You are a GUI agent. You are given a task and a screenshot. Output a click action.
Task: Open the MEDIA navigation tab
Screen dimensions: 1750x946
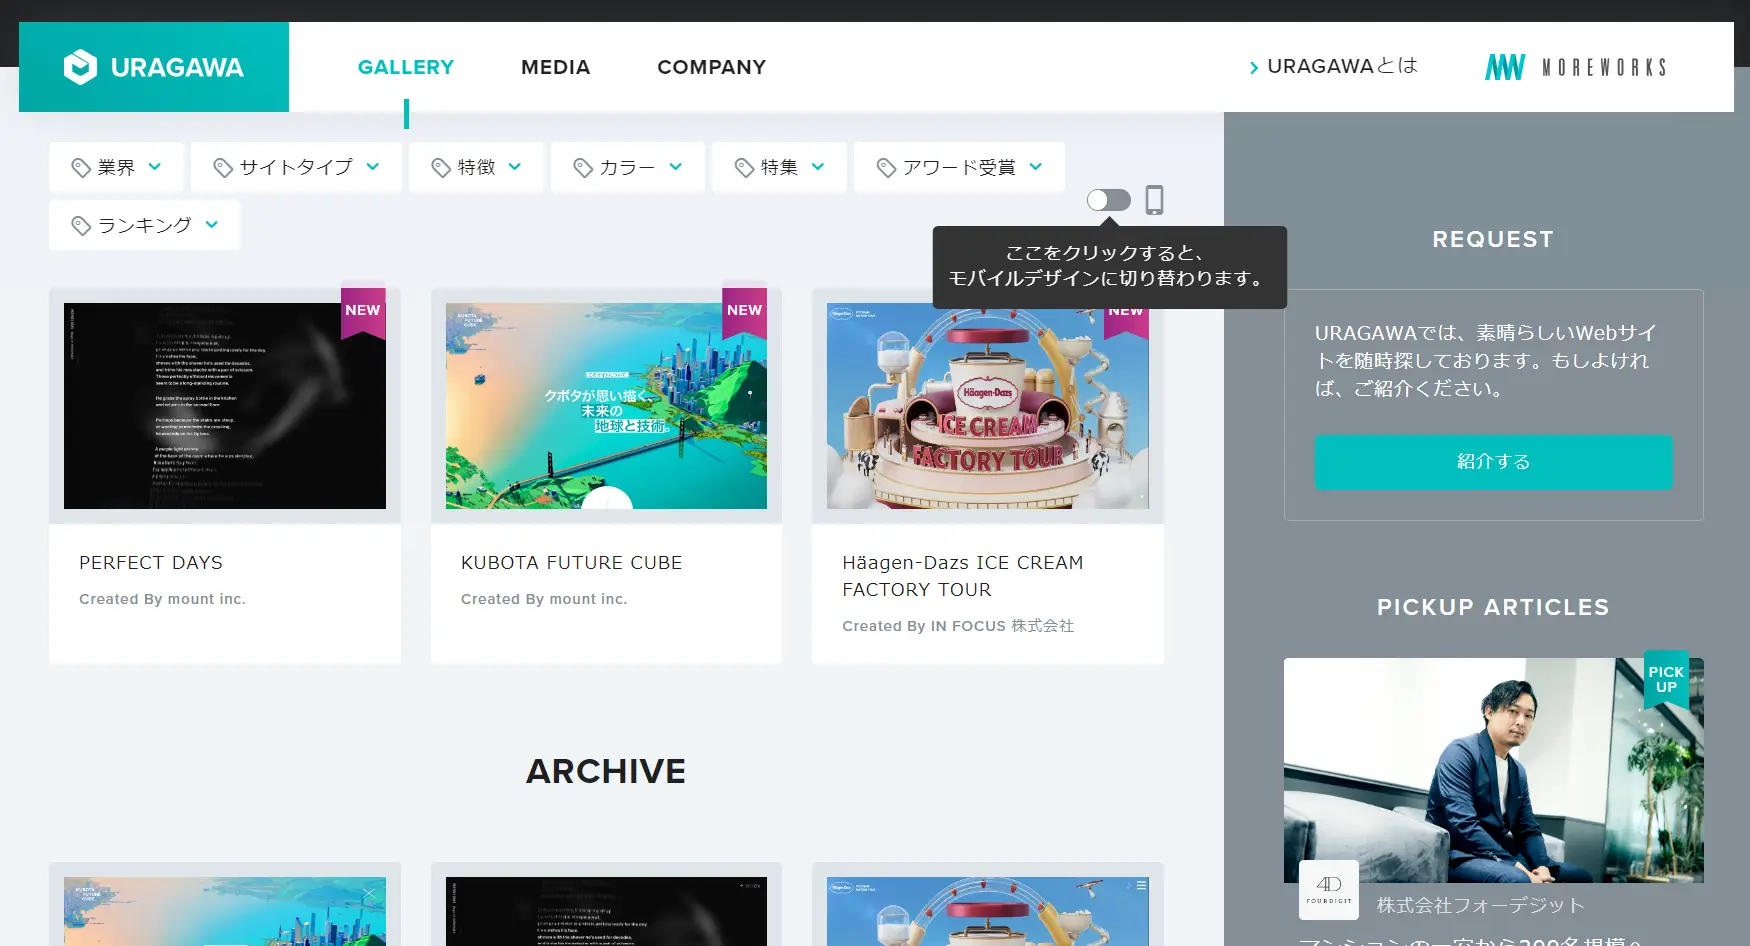[556, 67]
